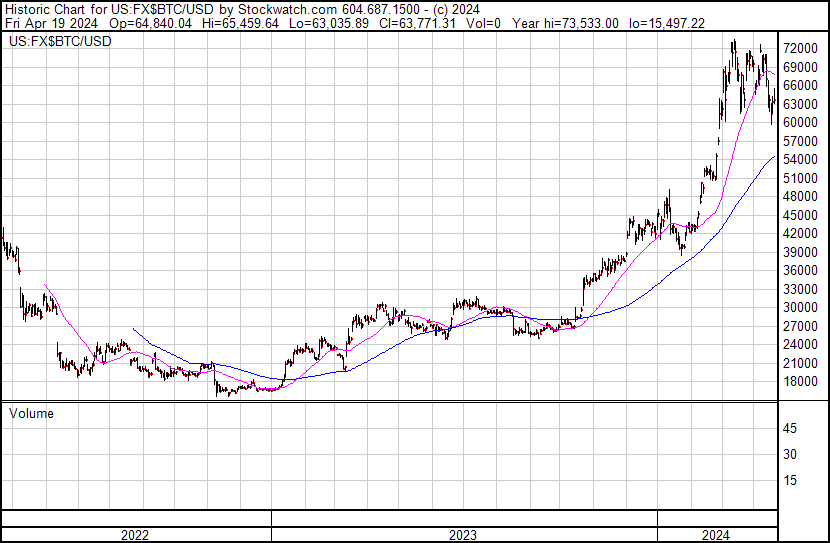Click the 30000 price axis label
830x543 pixels.
tap(801, 307)
